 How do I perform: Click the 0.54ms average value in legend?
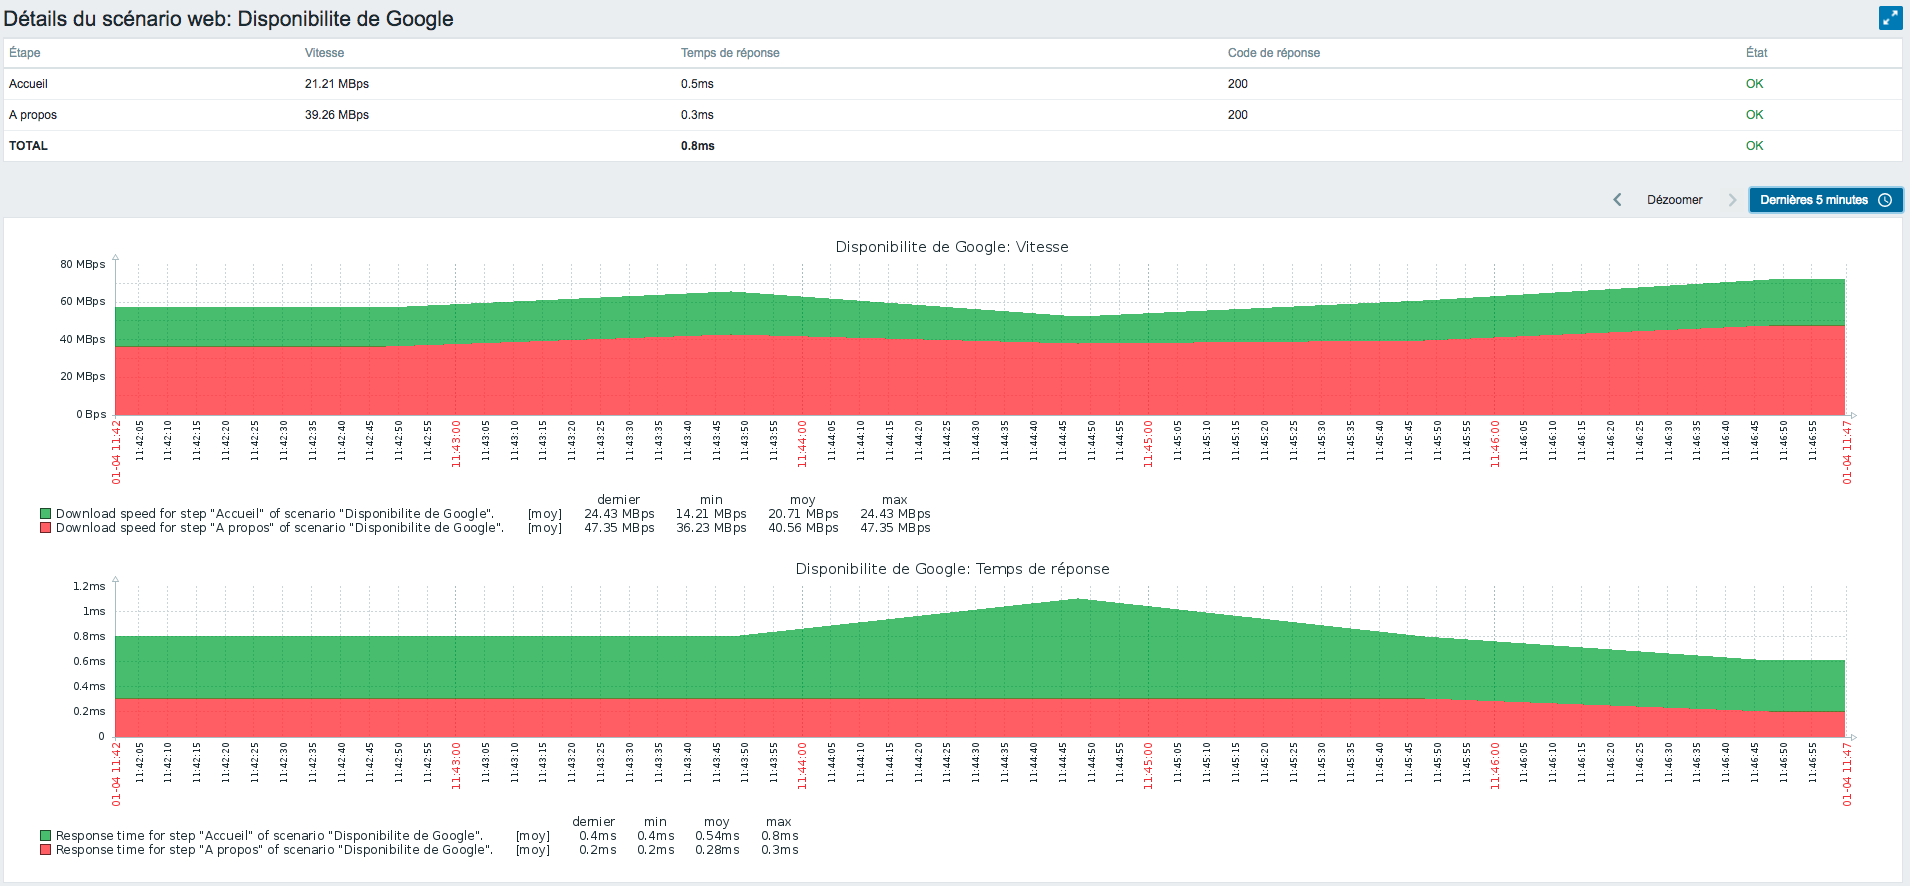717,836
